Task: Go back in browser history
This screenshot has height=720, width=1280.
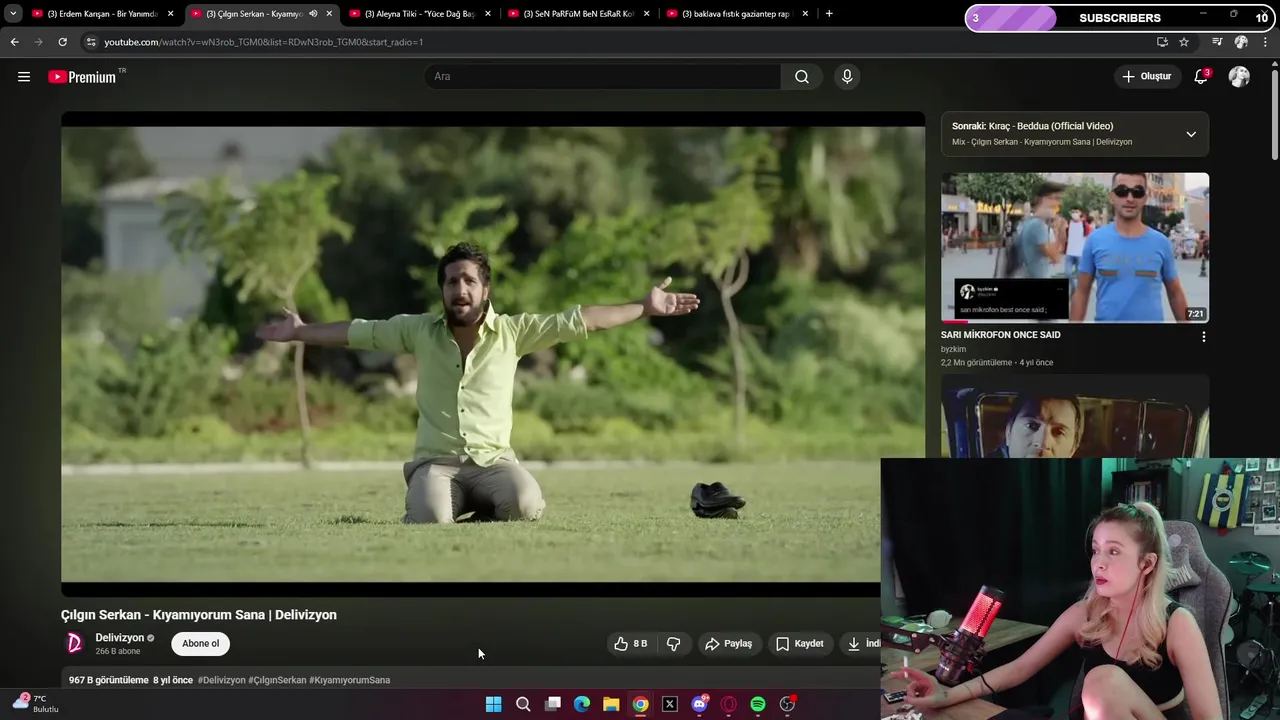Action: click(x=14, y=42)
